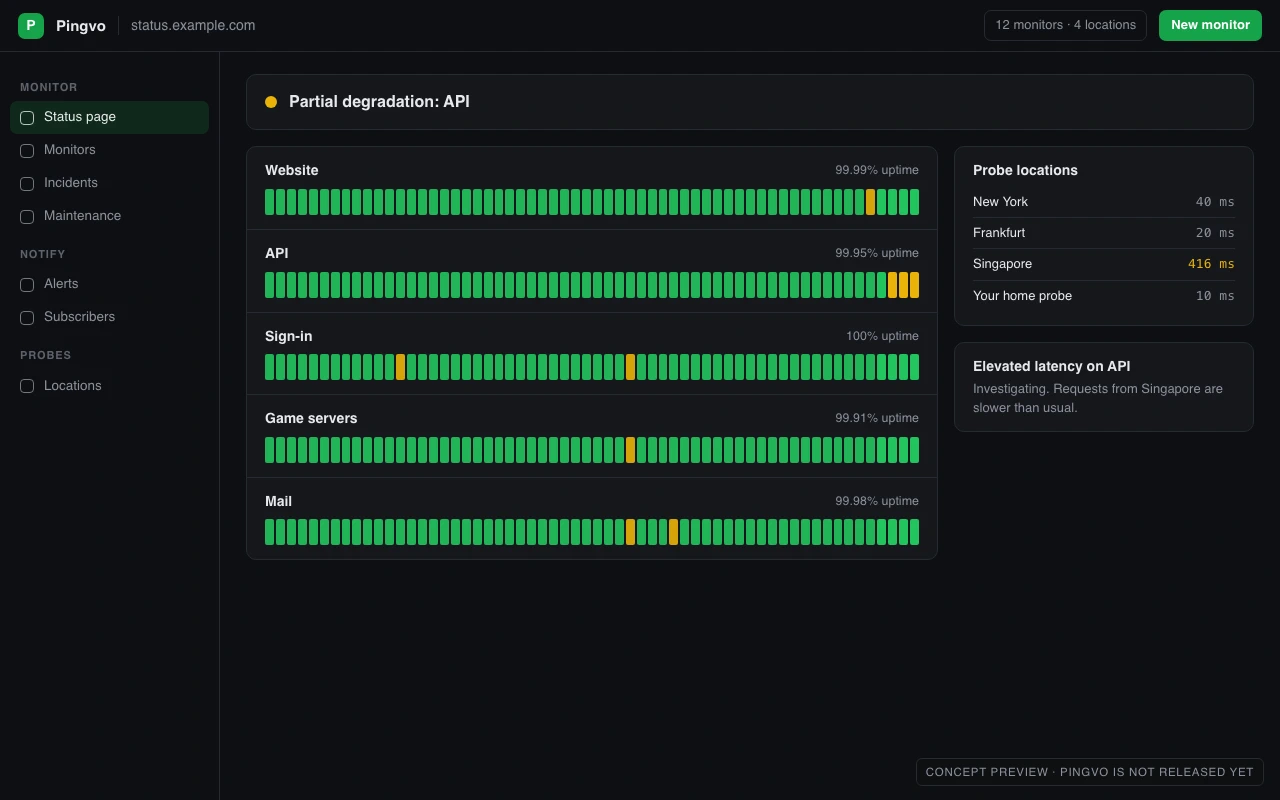Image resolution: width=1280 pixels, height=800 pixels.
Task: Create a New monitor
Action: (x=1210, y=25)
